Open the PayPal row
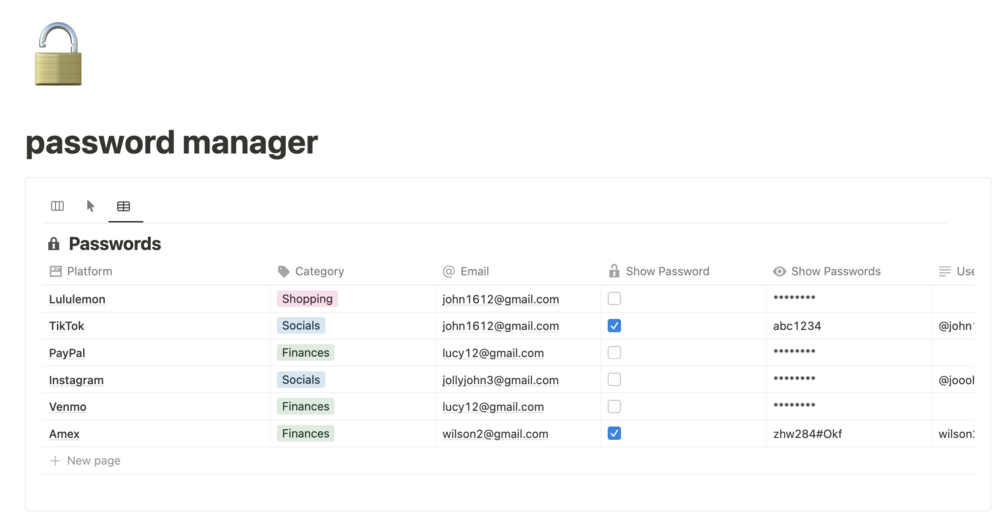Image resolution: width=1005 pixels, height=523 pixels. click(67, 353)
